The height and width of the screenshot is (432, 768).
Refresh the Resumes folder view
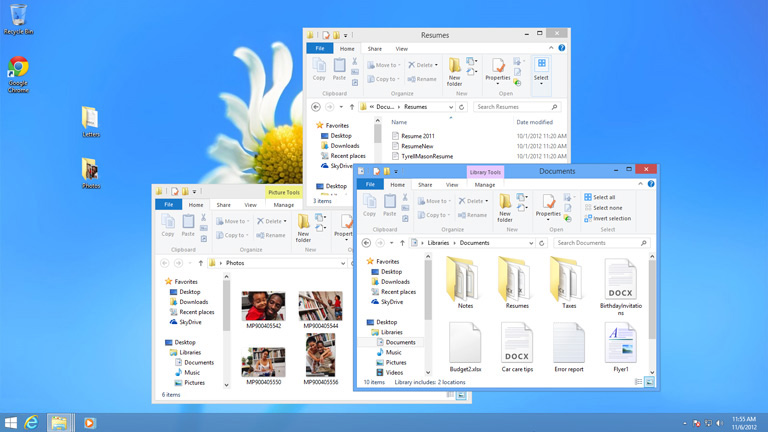click(462, 107)
